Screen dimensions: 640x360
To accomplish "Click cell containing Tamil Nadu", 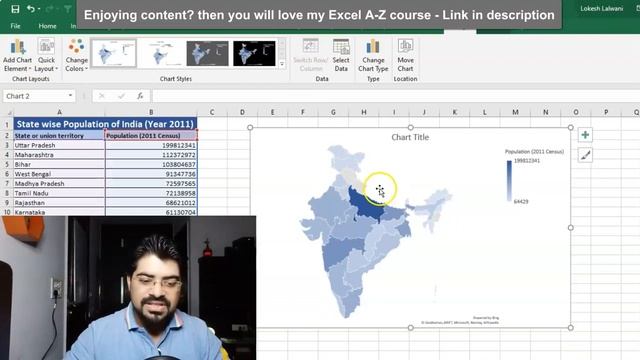I will point(59,193).
